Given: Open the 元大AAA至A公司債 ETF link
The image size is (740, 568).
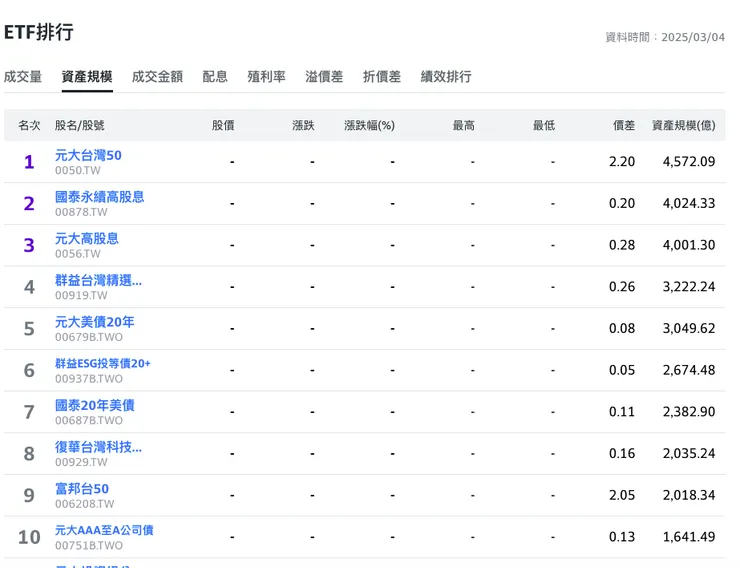Looking at the screenshot, I should click(x=104, y=530).
